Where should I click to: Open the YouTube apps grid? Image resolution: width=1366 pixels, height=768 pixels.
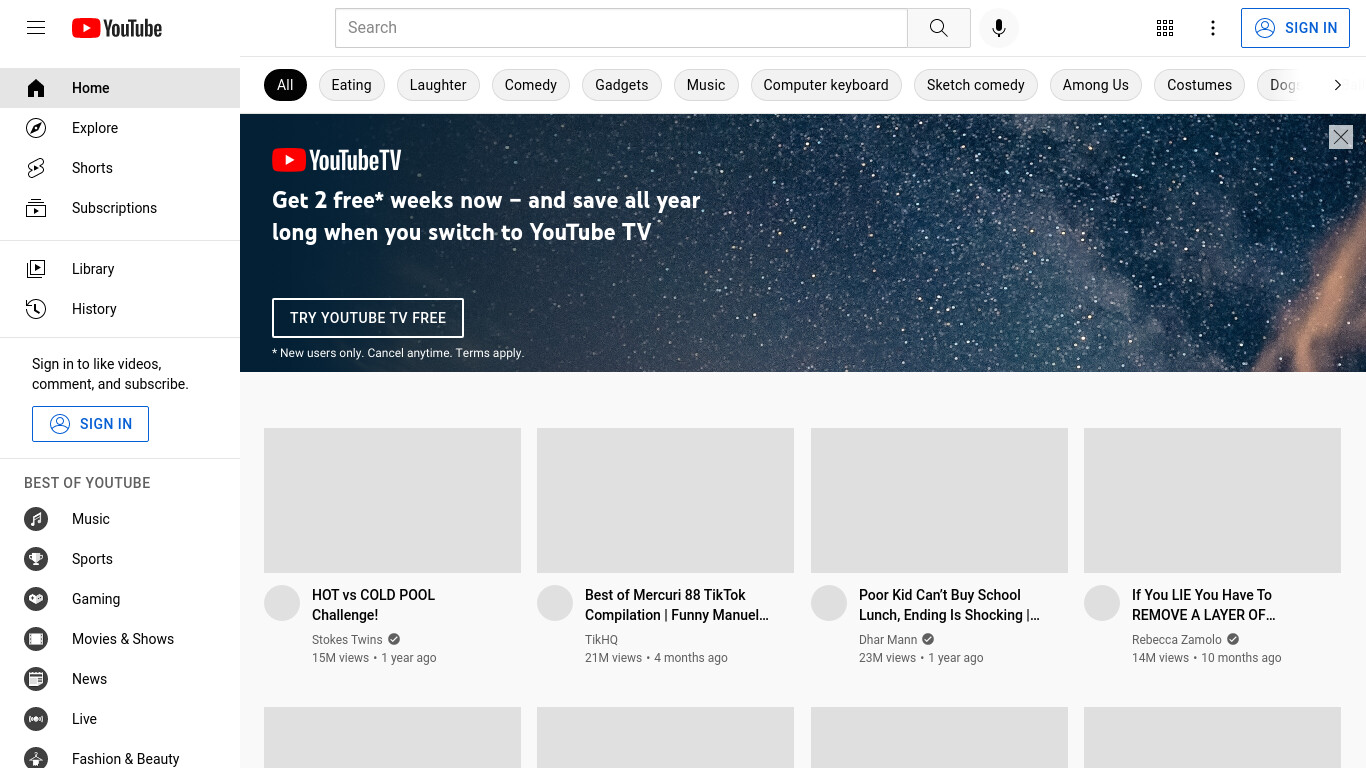click(1165, 28)
